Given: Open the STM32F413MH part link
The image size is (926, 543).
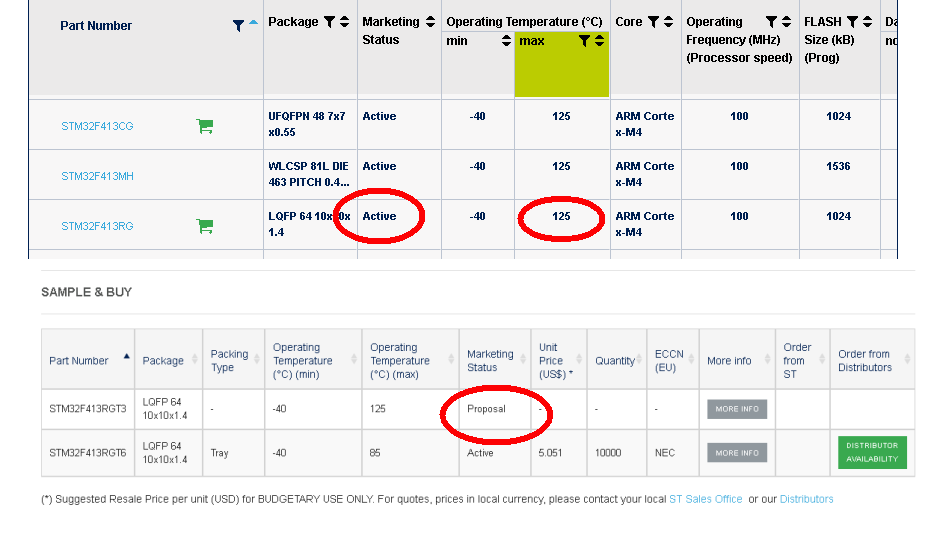Looking at the screenshot, I should click(x=97, y=176).
